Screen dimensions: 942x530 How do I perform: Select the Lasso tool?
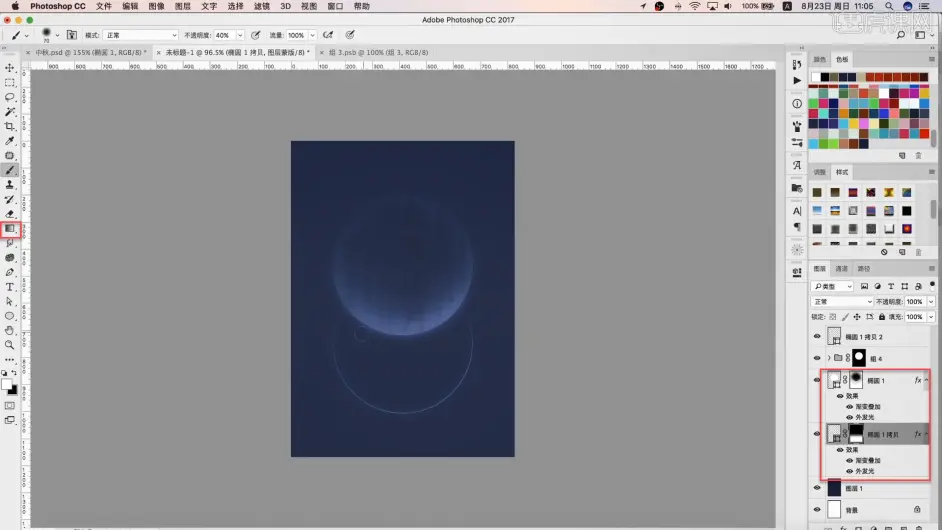tap(10, 97)
